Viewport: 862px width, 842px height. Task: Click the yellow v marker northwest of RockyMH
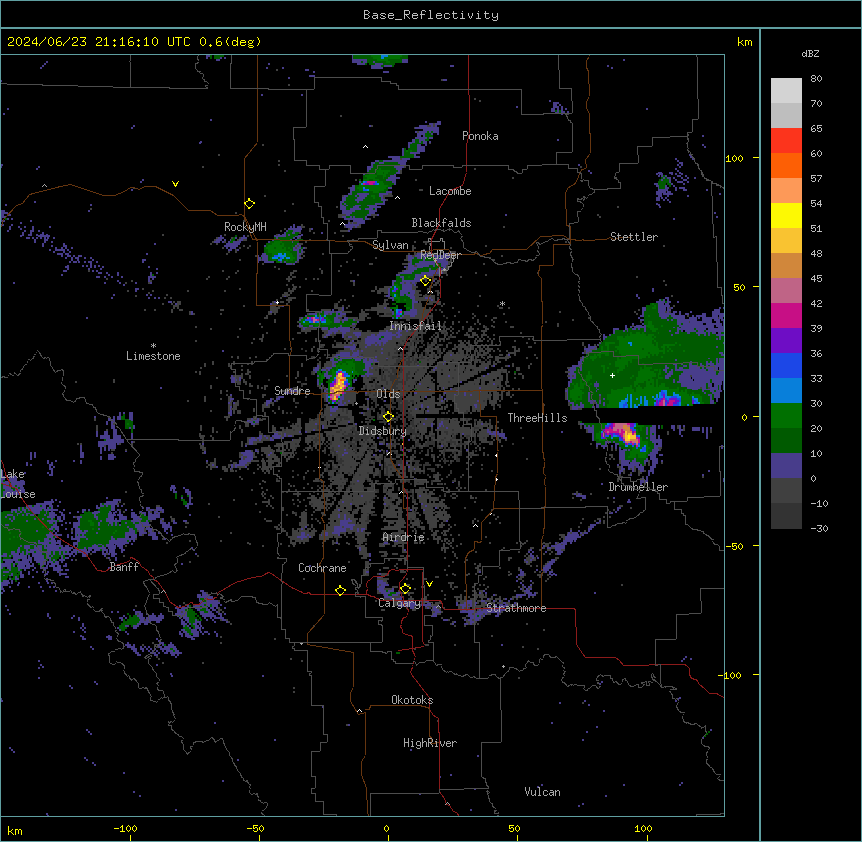[175, 184]
